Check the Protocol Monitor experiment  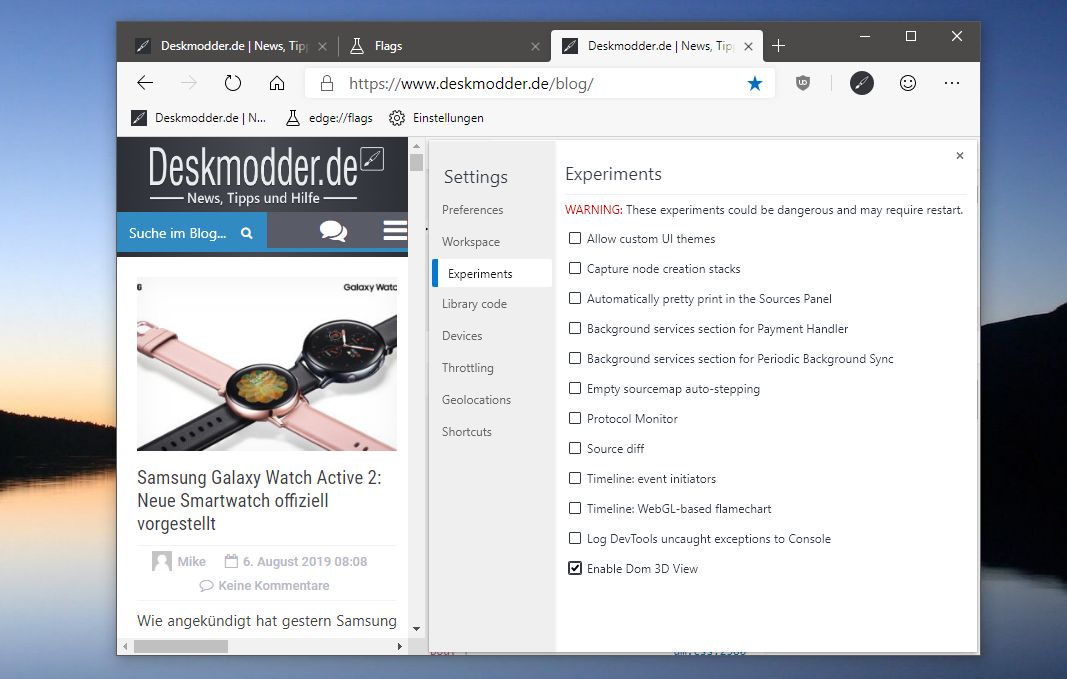point(575,418)
